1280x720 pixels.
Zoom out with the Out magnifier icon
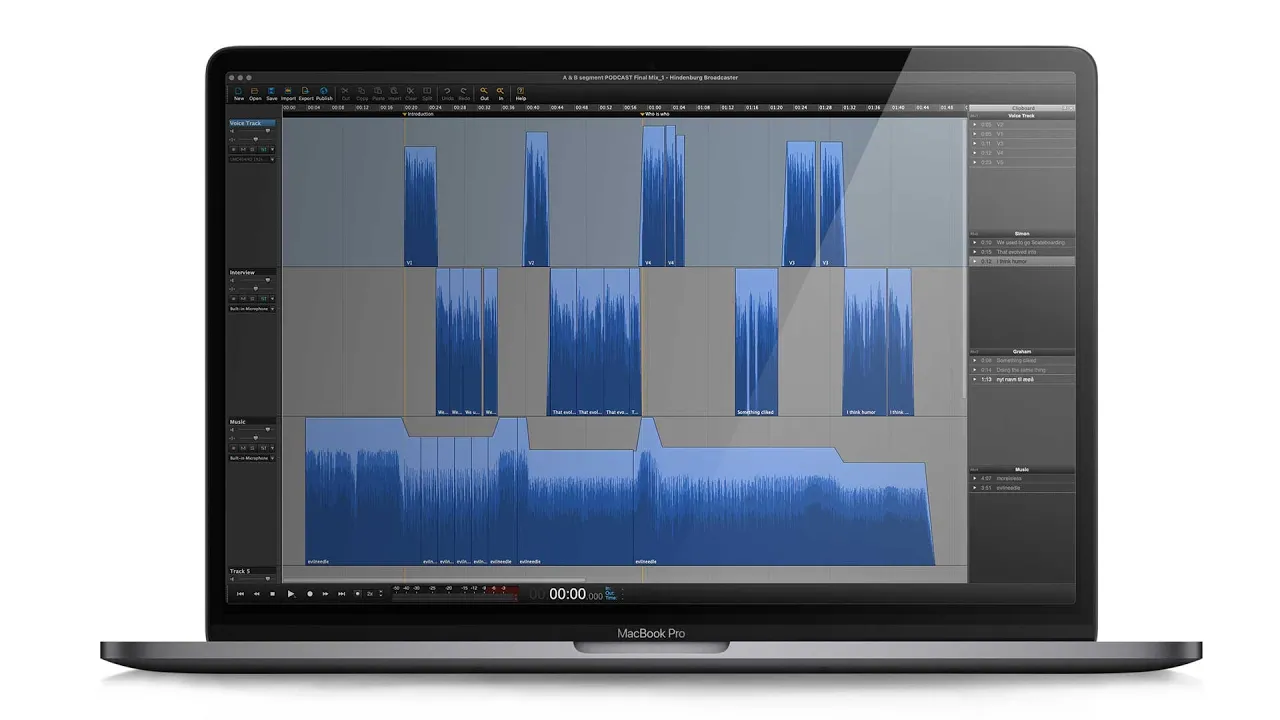[484, 94]
